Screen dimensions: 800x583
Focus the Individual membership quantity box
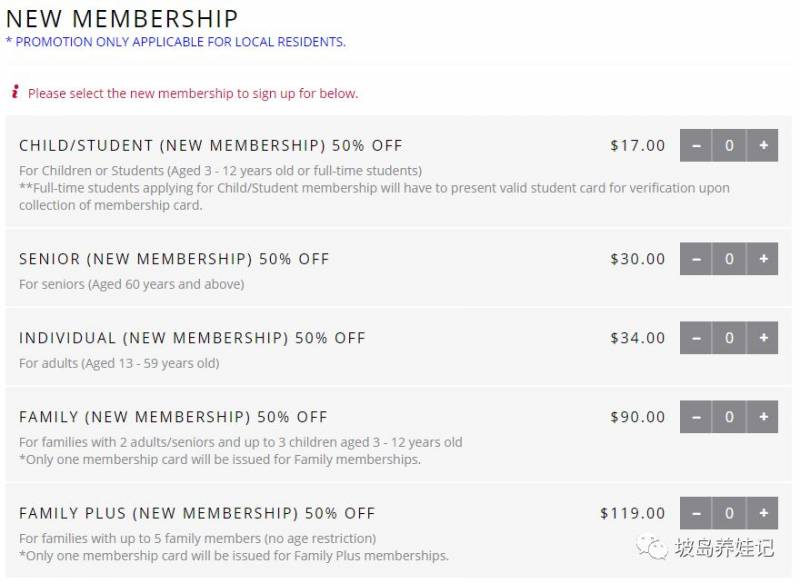[729, 337]
